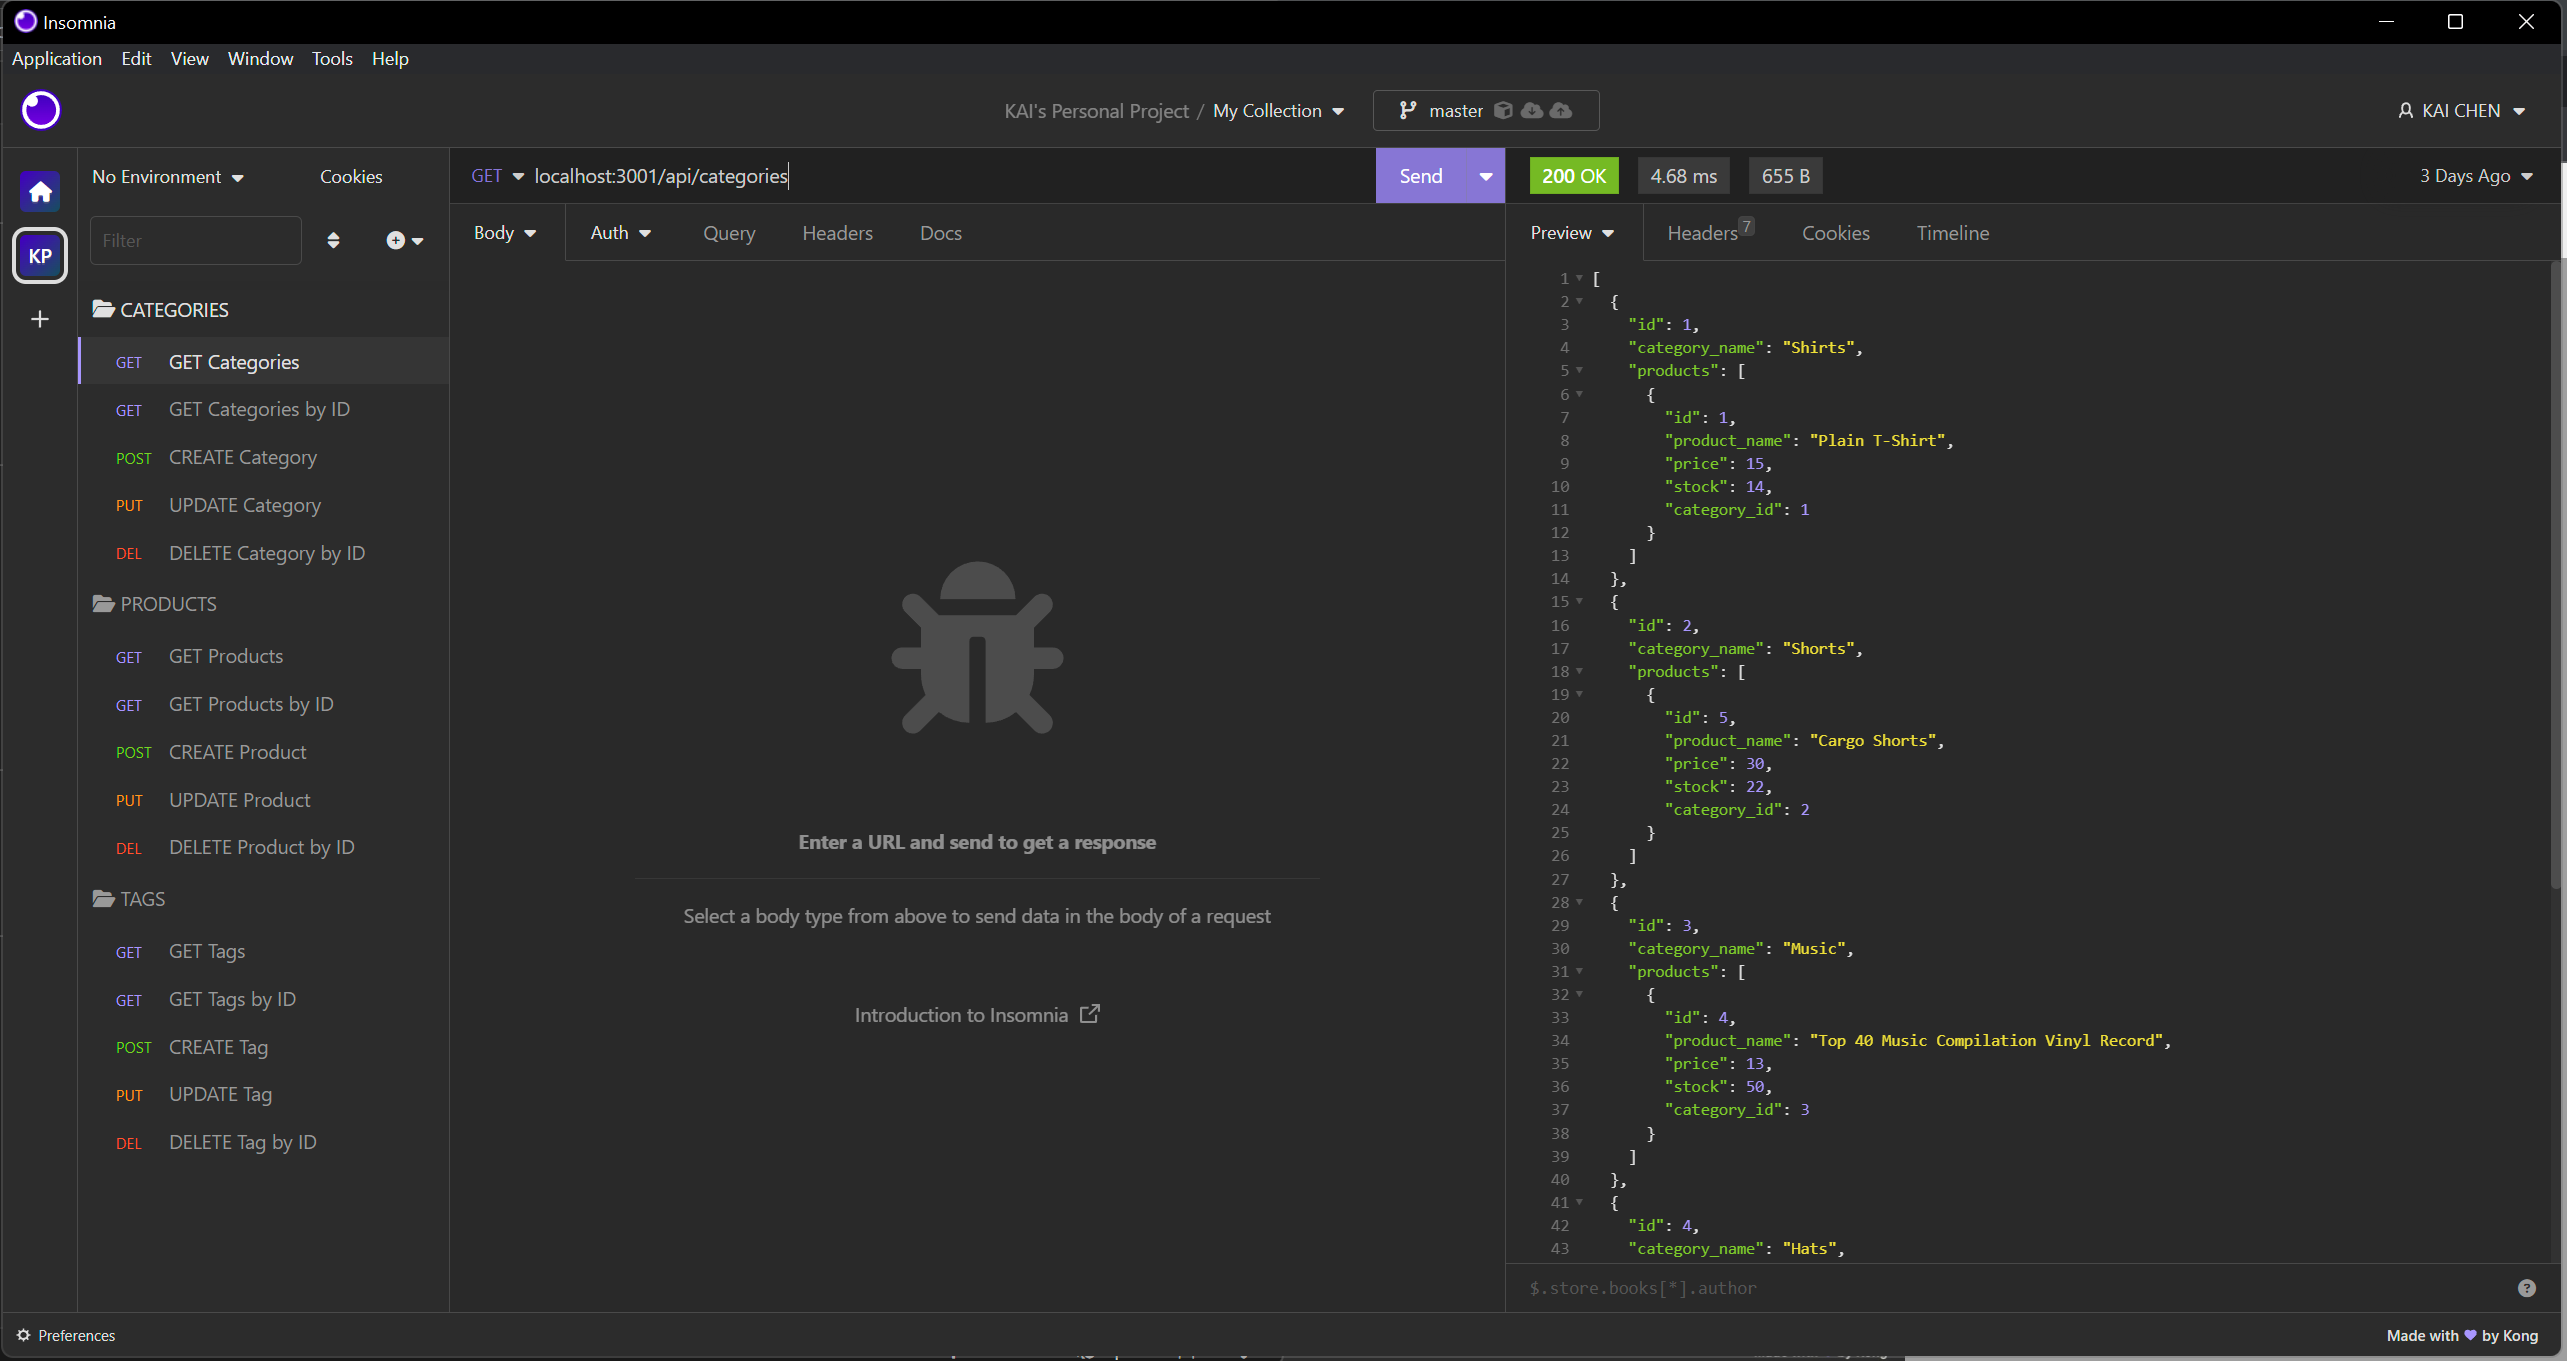
Task: Open the View menu
Action: click(189, 58)
